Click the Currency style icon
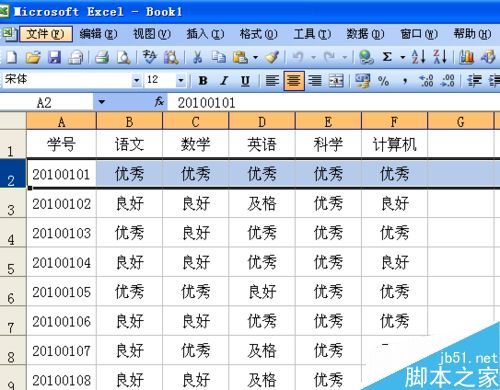The height and width of the screenshot is (390, 500). point(362,81)
